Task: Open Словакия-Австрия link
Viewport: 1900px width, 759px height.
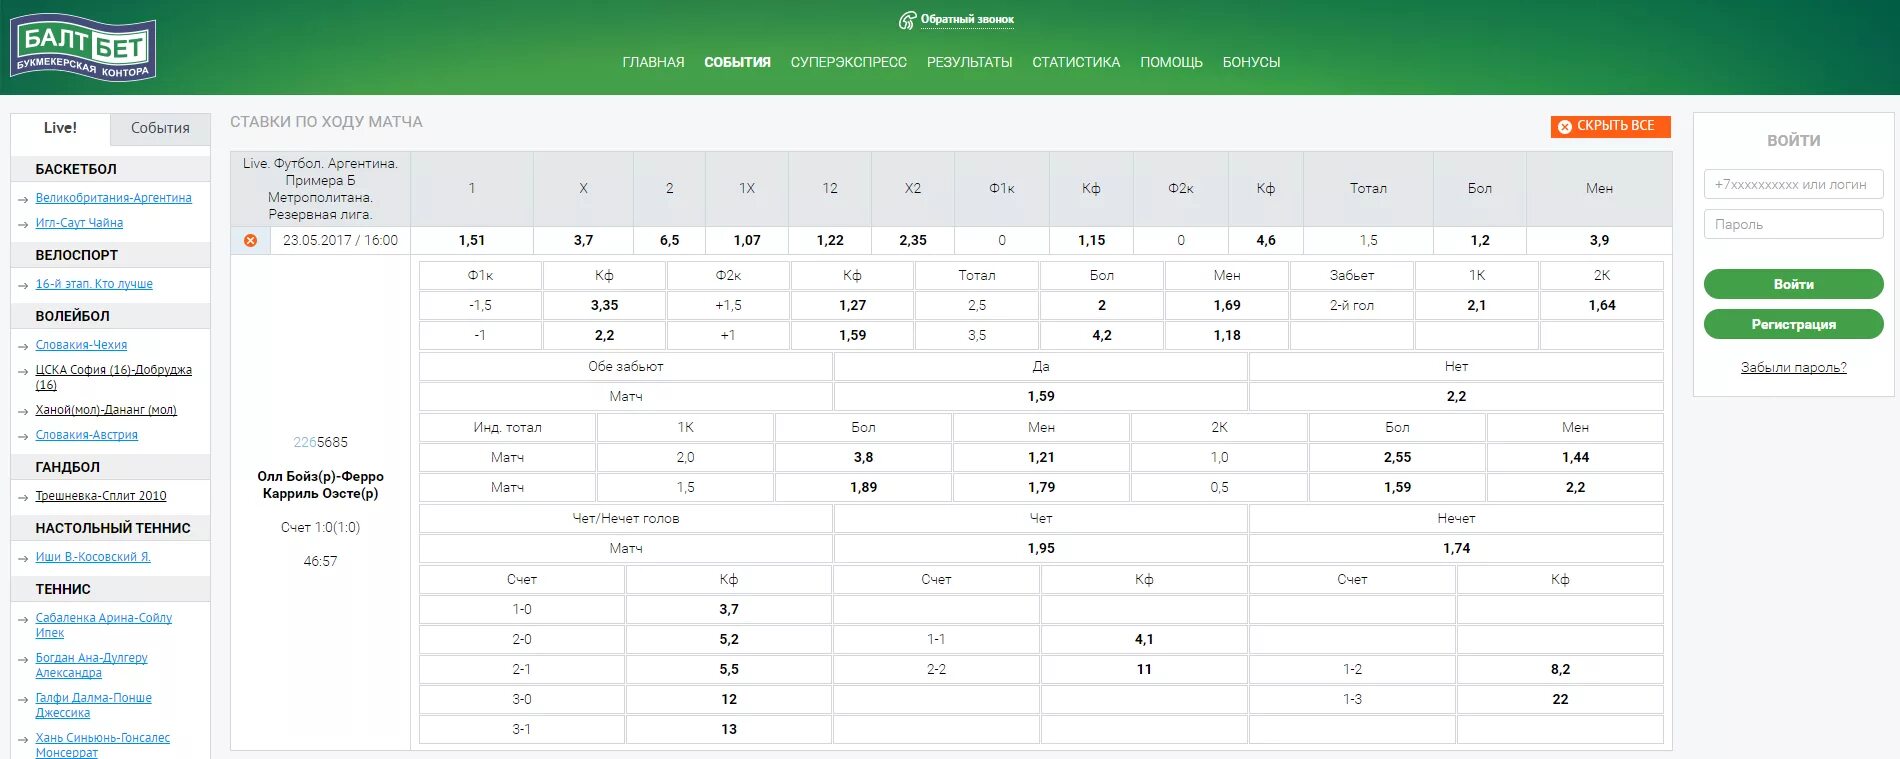Action: tap(86, 435)
